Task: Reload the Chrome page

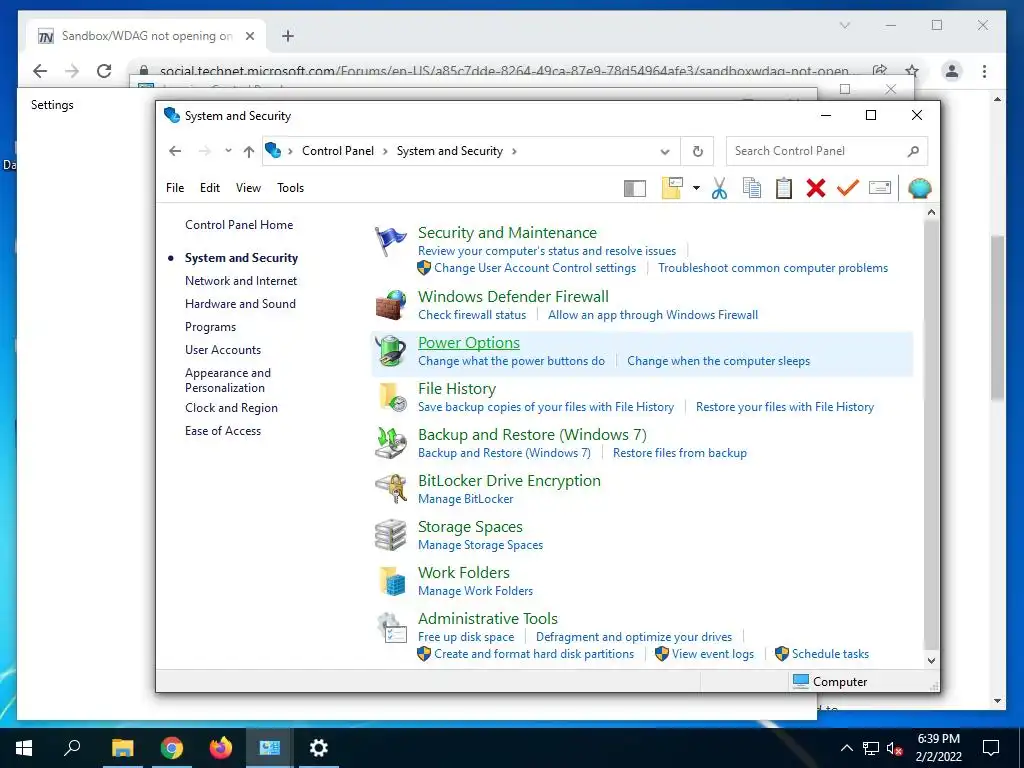Action: point(104,71)
